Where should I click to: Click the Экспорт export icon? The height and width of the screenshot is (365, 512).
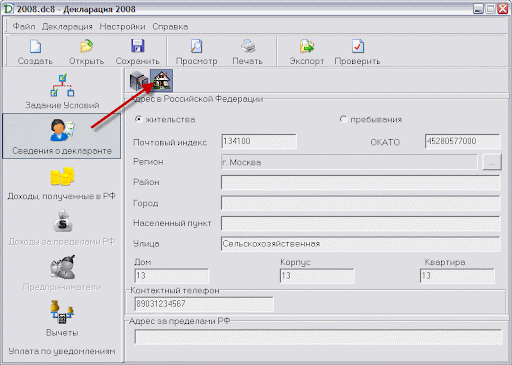pyautogui.click(x=307, y=46)
